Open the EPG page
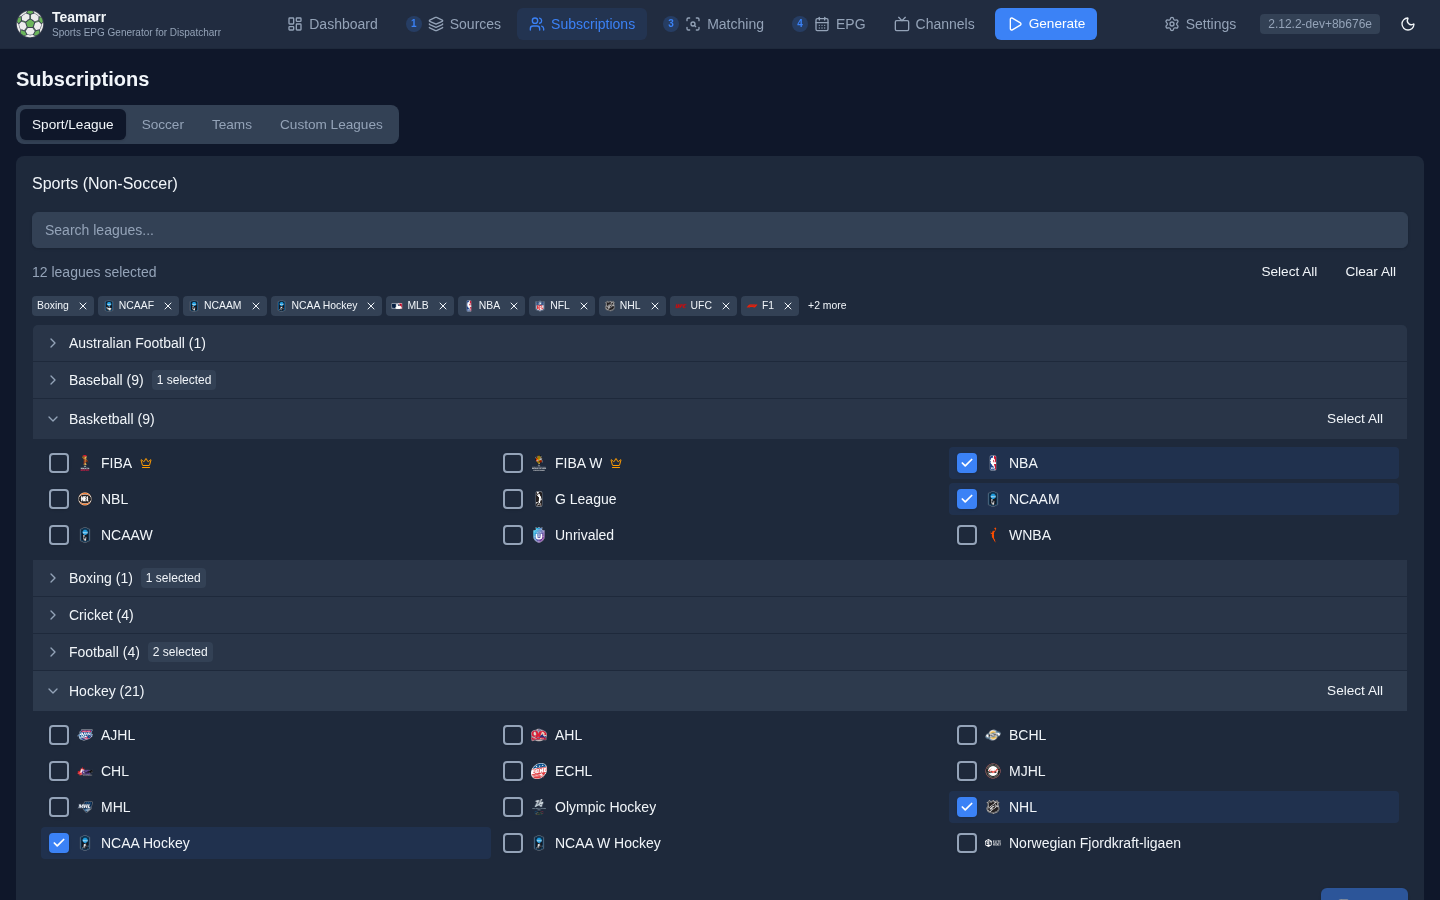Image resolution: width=1440 pixels, height=900 pixels. tap(829, 24)
